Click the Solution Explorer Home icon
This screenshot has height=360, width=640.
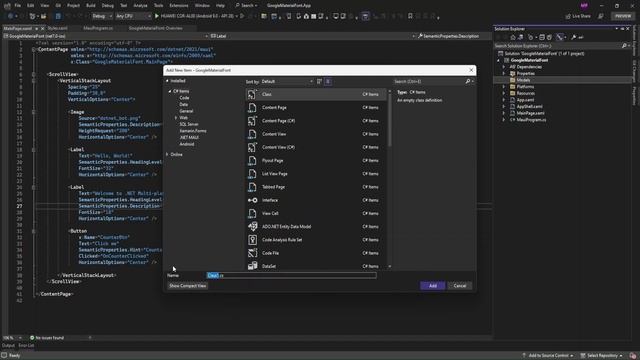[513, 37]
